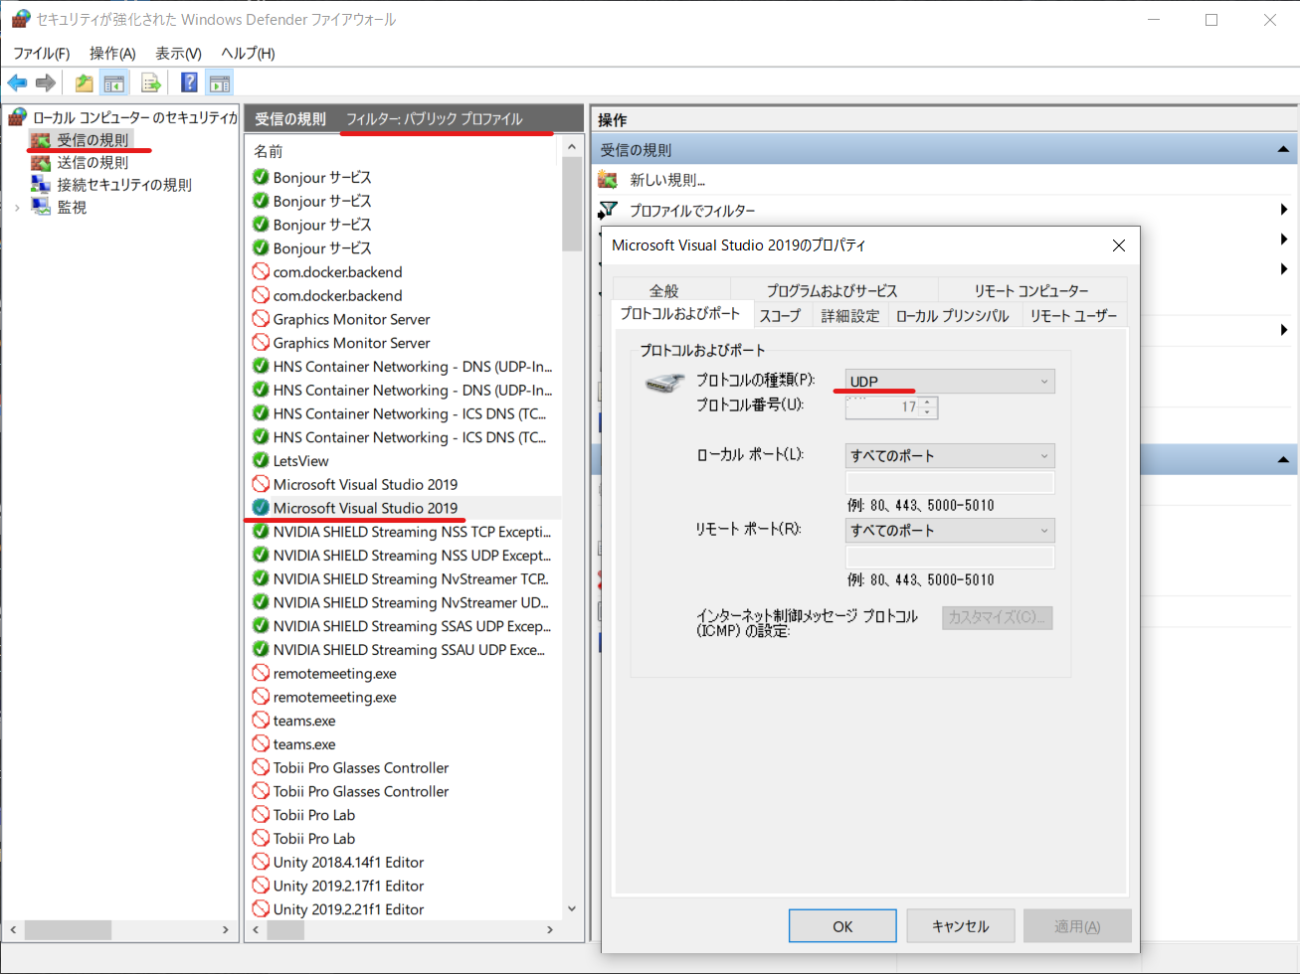Click the rule list vertical scrollbar thumb
This screenshot has width=1300, height=974.
[572, 204]
